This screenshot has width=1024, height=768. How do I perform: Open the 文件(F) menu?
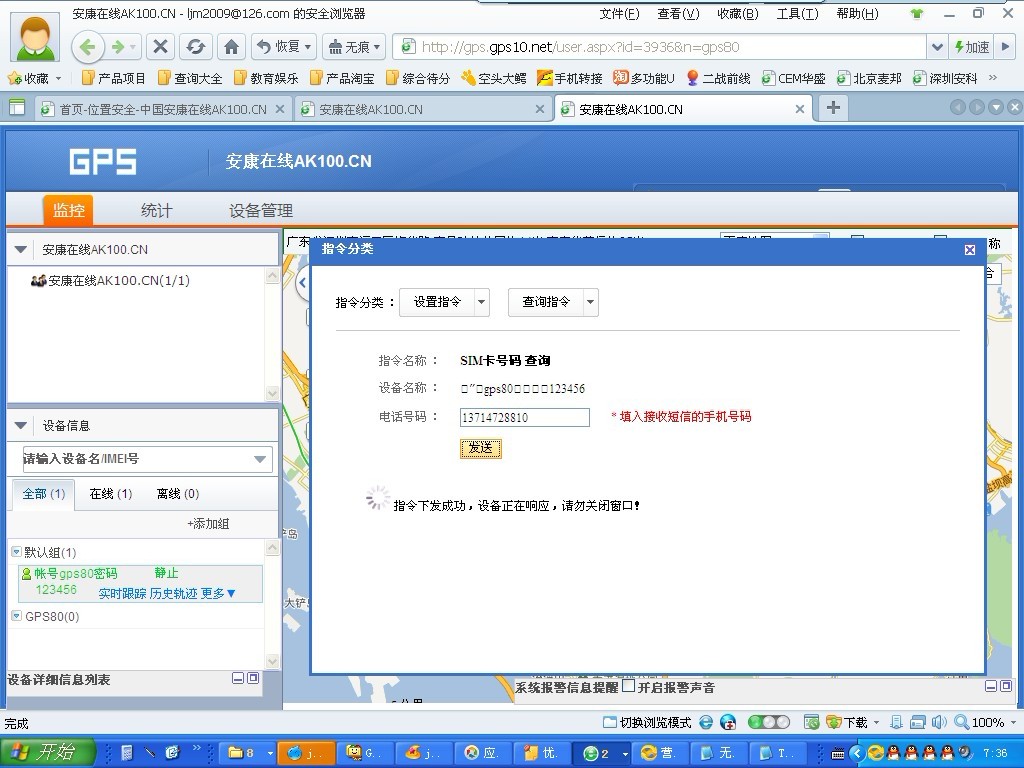tap(619, 14)
